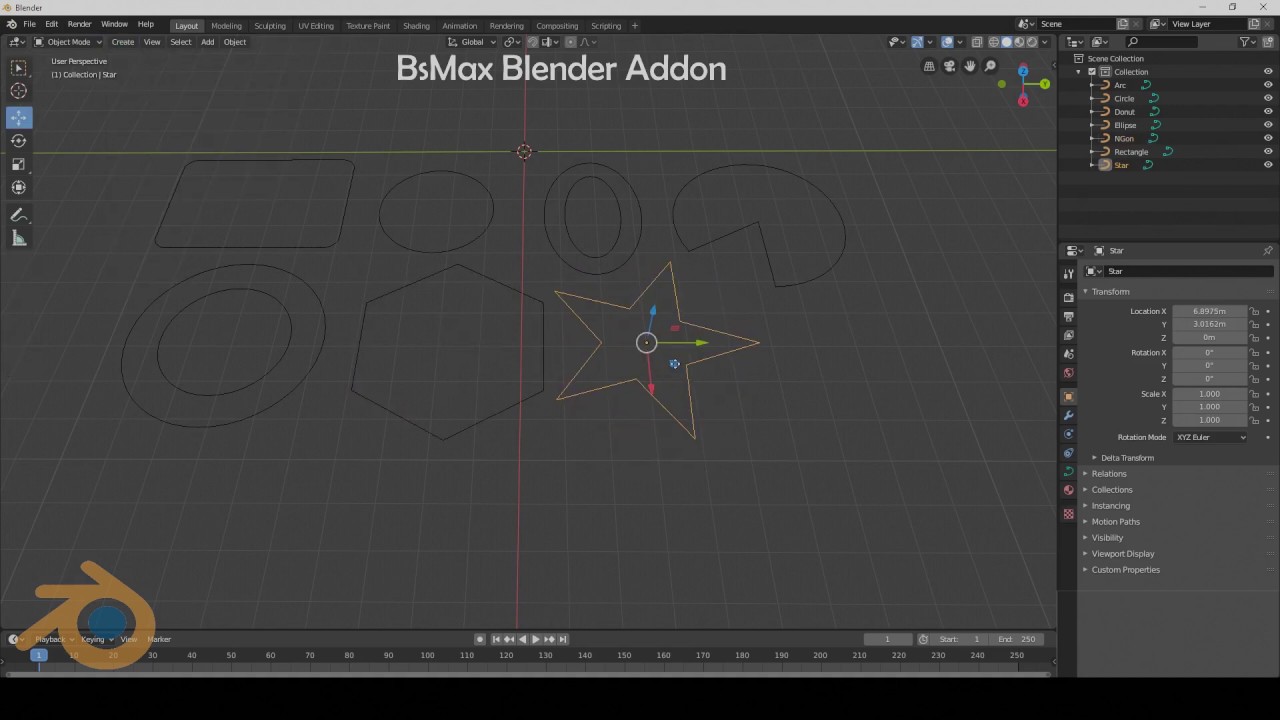The height and width of the screenshot is (720, 1280).
Task: Activate the Transform tool
Action: coord(18,188)
